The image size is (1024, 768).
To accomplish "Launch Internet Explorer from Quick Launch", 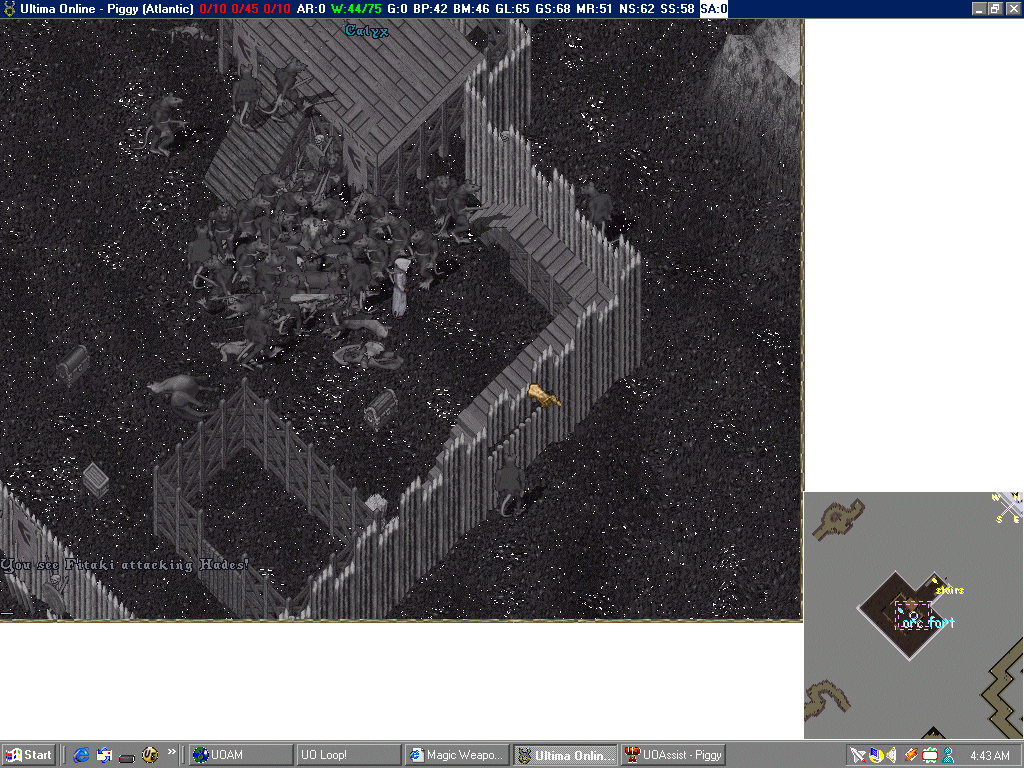I will point(81,755).
